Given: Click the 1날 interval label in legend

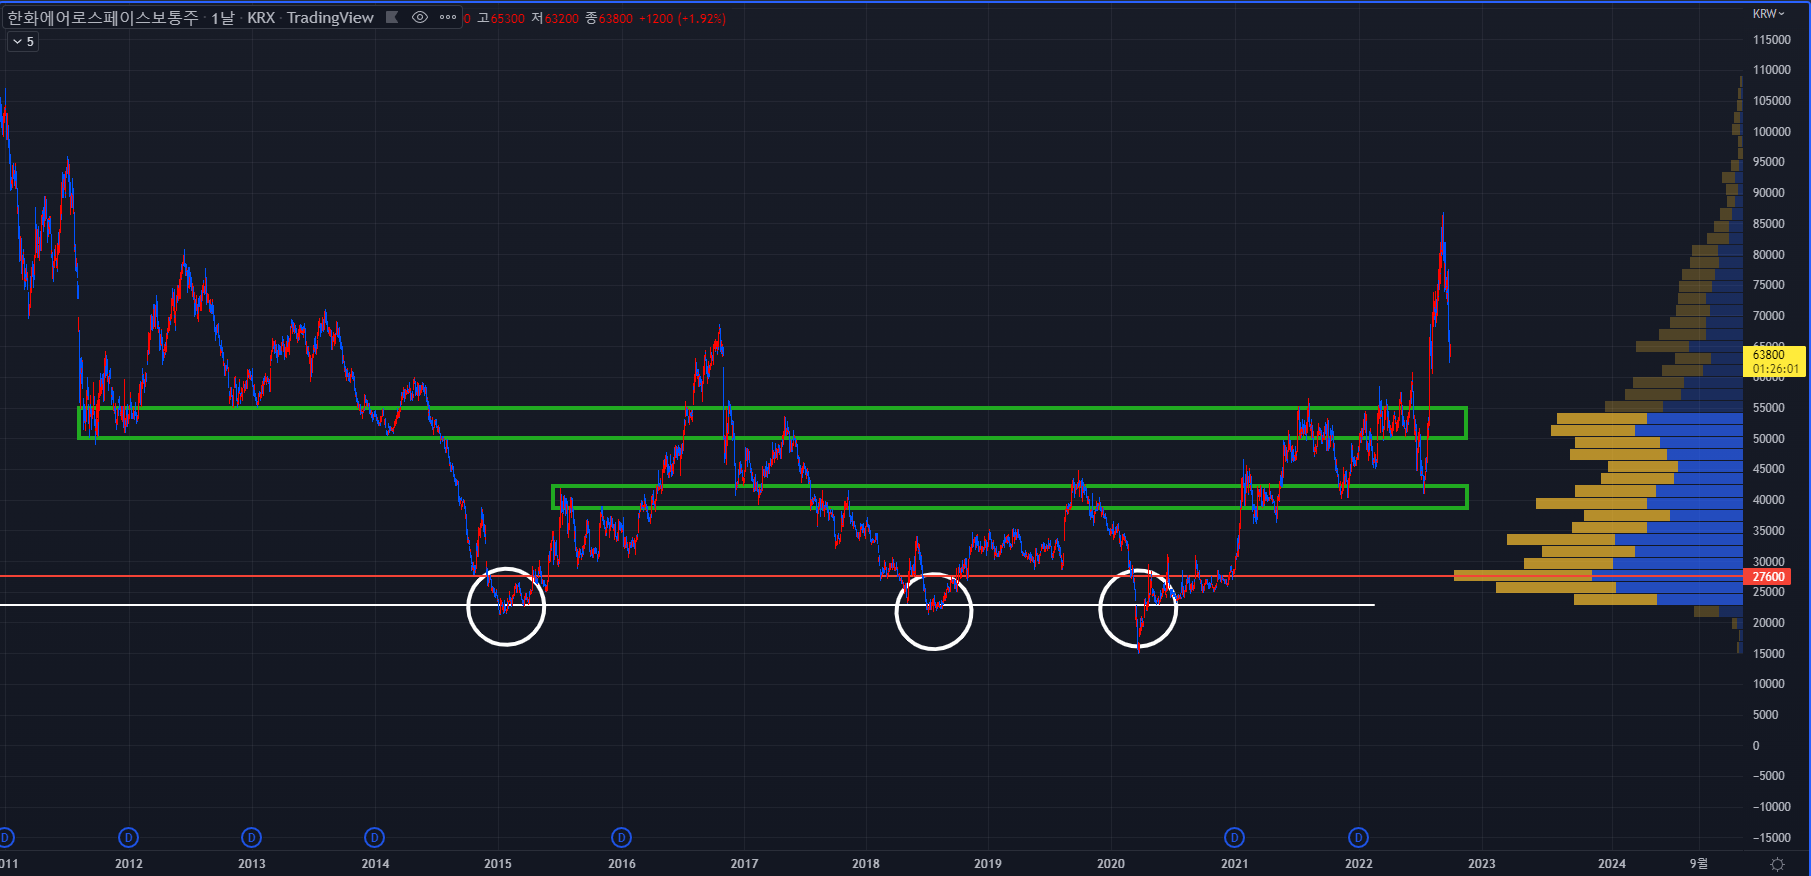Looking at the screenshot, I should tap(222, 18).
